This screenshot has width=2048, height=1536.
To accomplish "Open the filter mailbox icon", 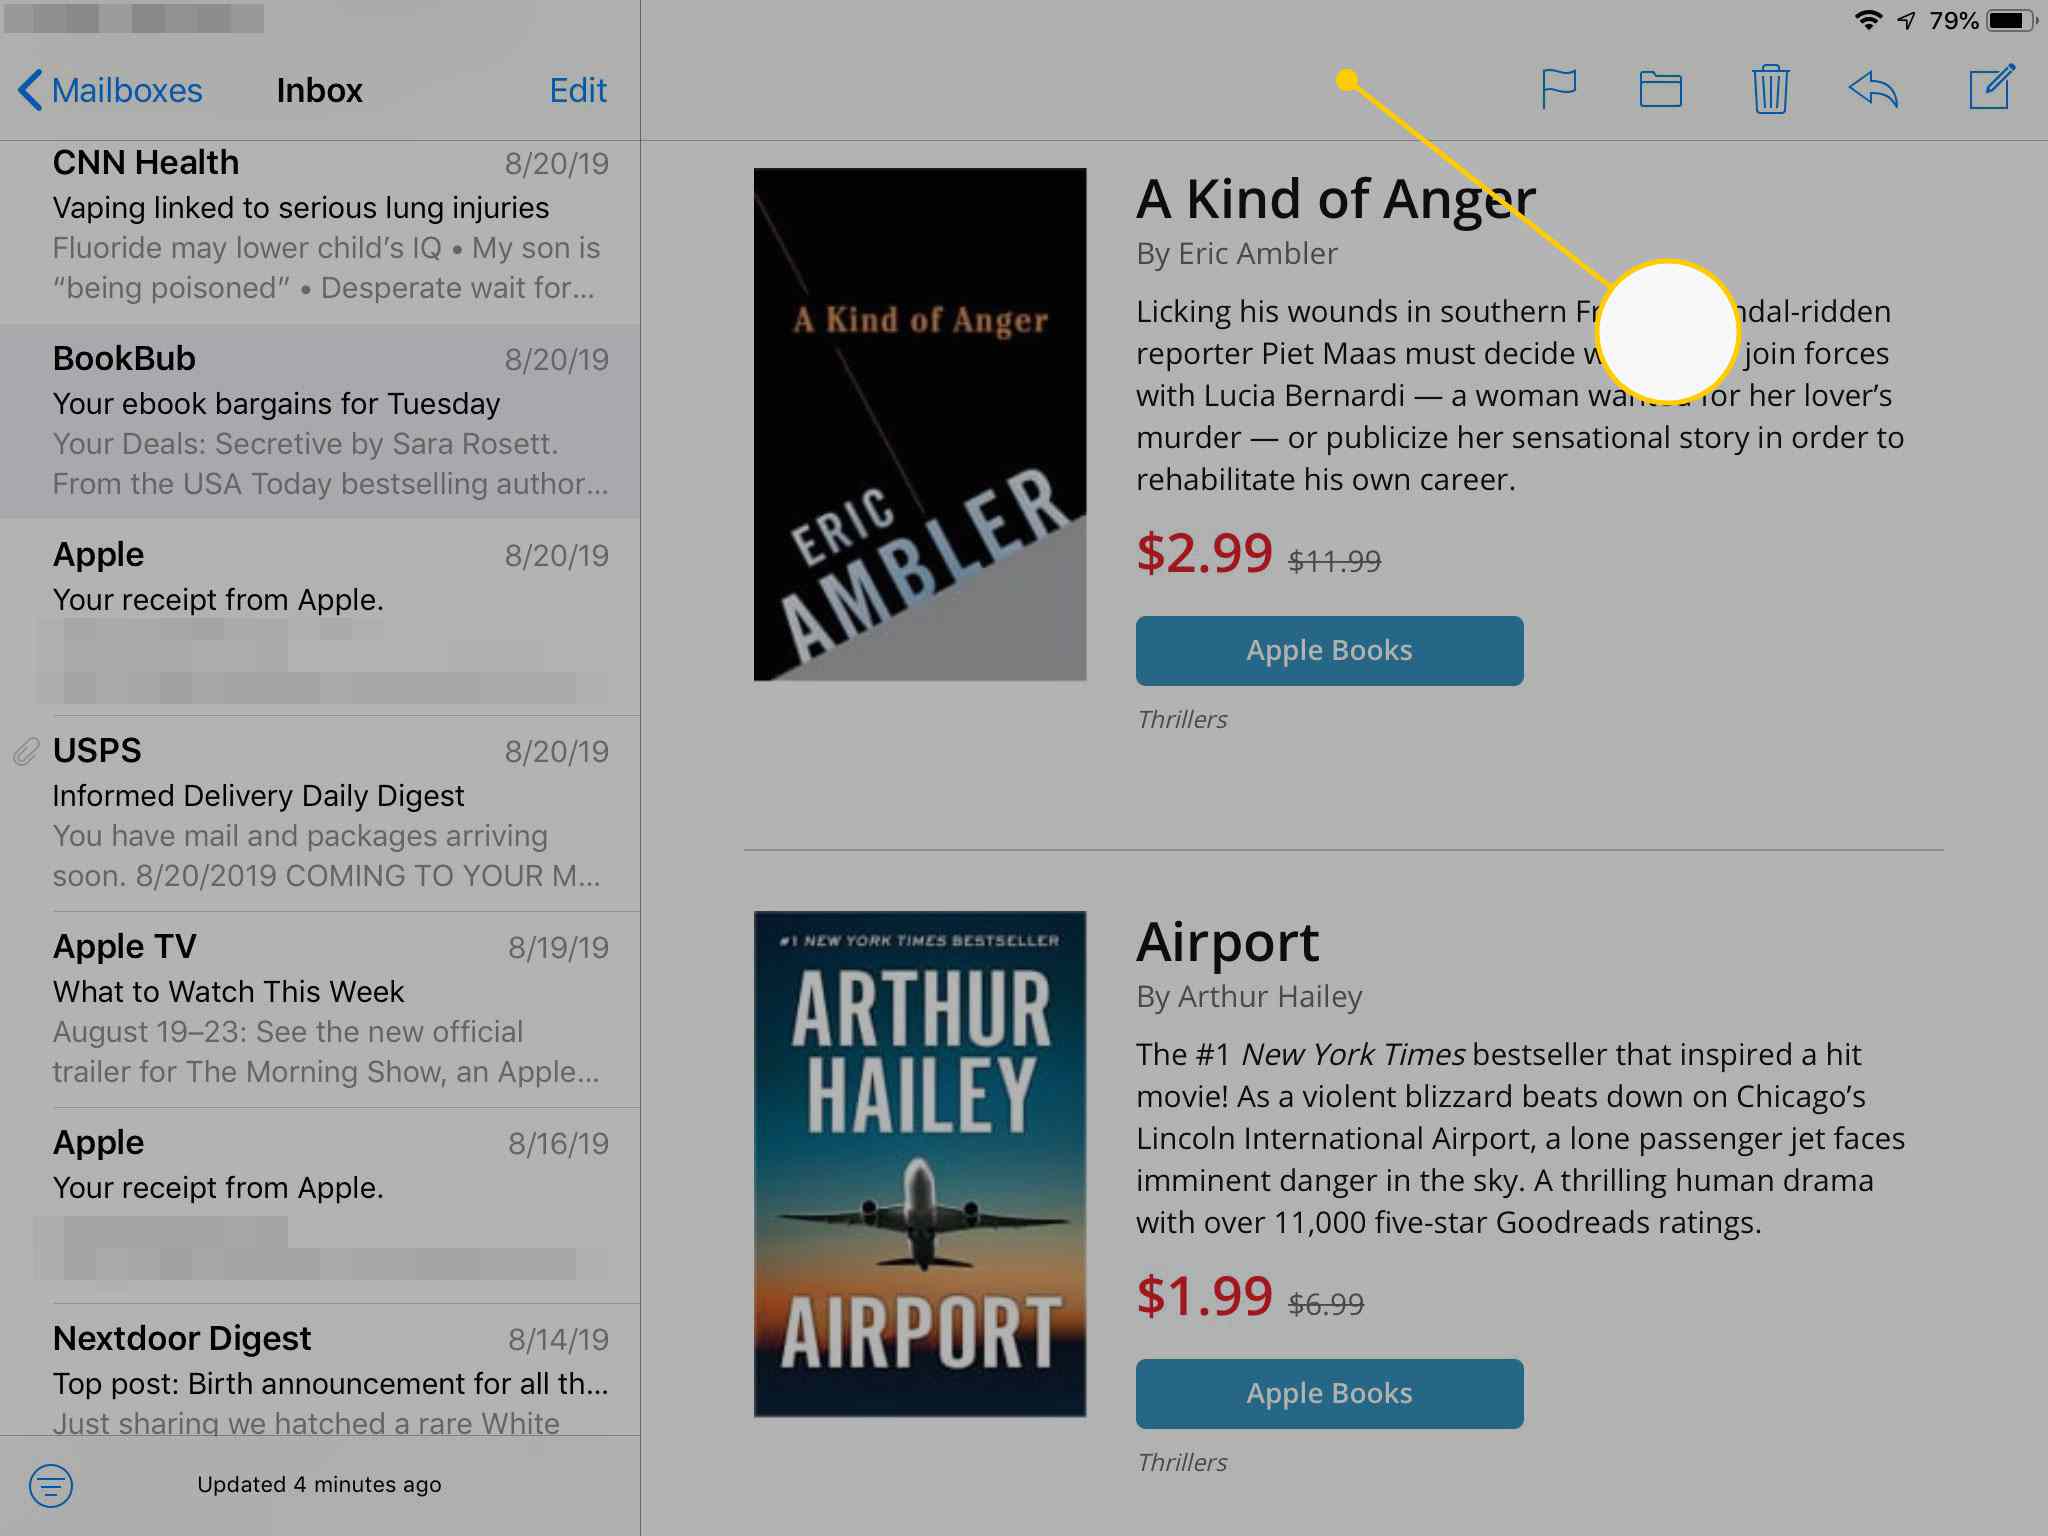I will [x=48, y=1486].
